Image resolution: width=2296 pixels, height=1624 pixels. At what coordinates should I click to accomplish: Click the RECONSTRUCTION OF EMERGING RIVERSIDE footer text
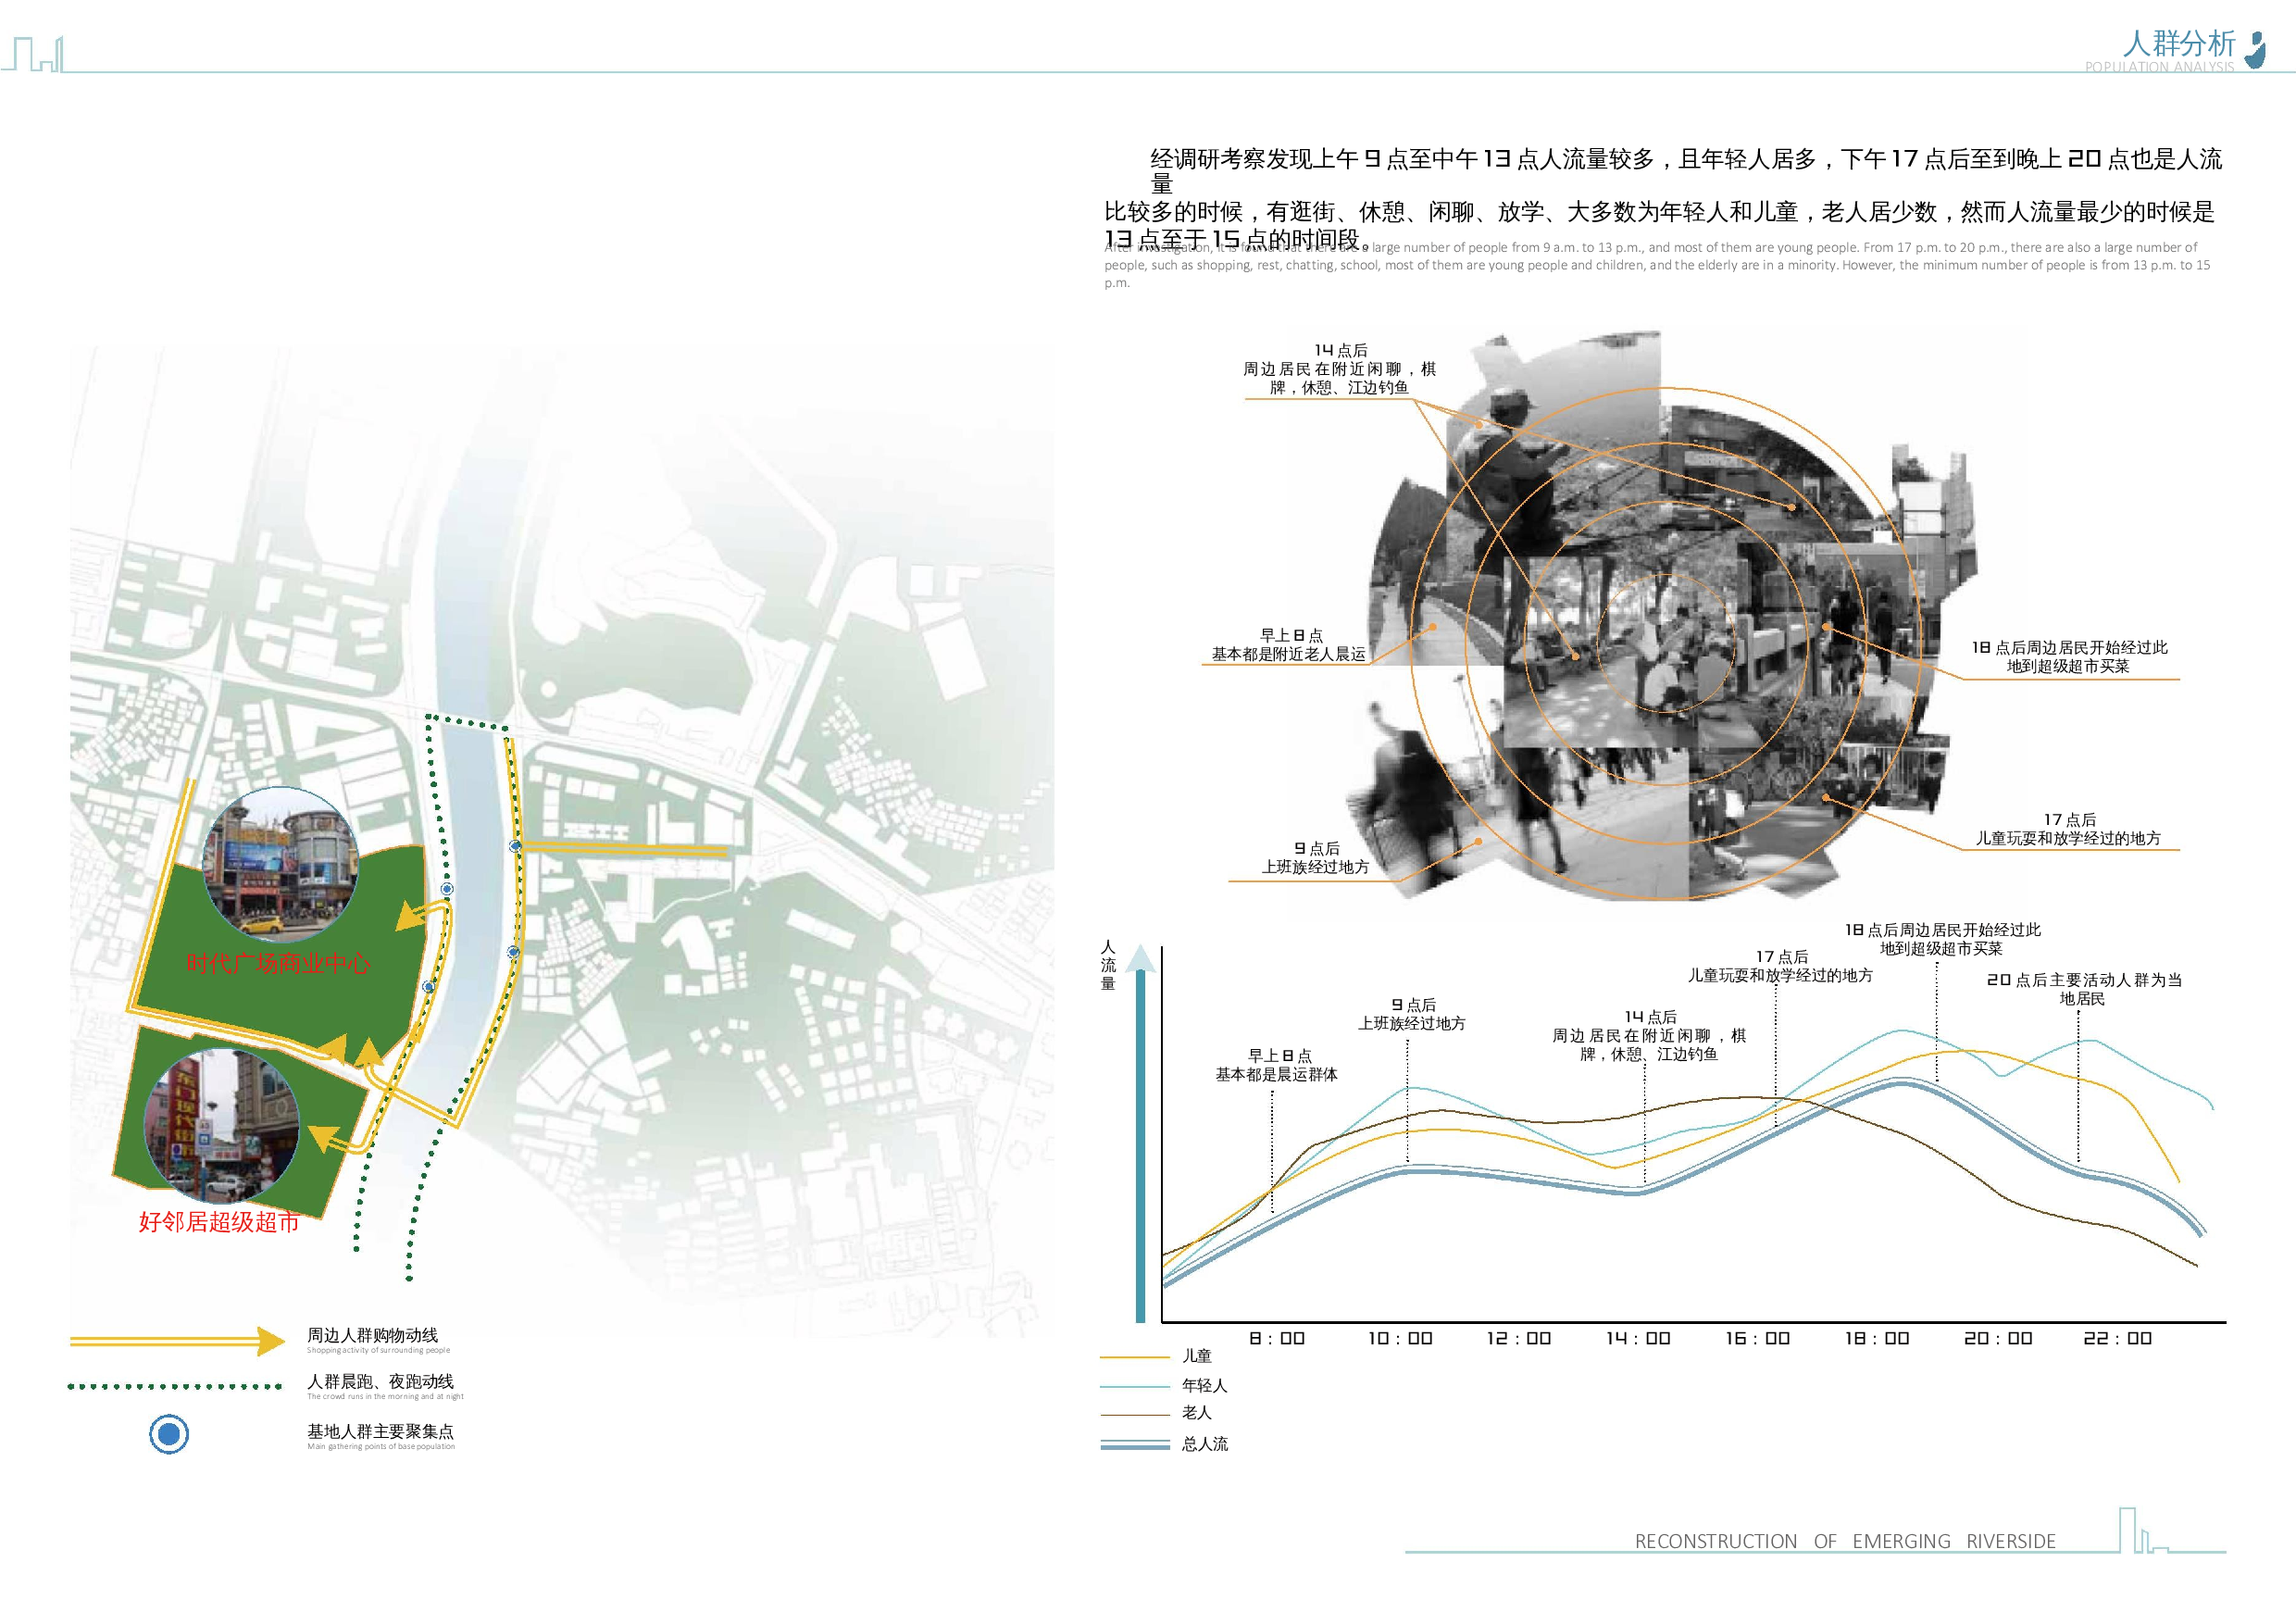coord(1845,1541)
